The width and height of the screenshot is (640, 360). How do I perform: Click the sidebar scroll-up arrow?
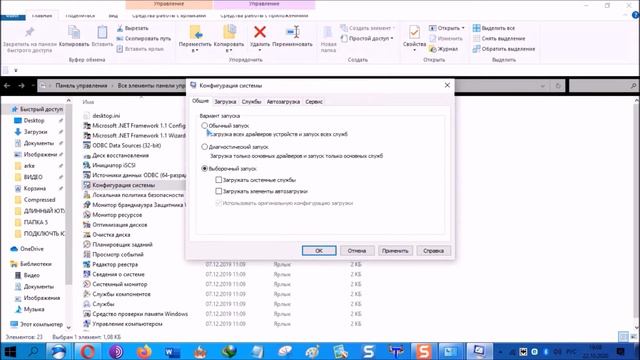click(68, 100)
